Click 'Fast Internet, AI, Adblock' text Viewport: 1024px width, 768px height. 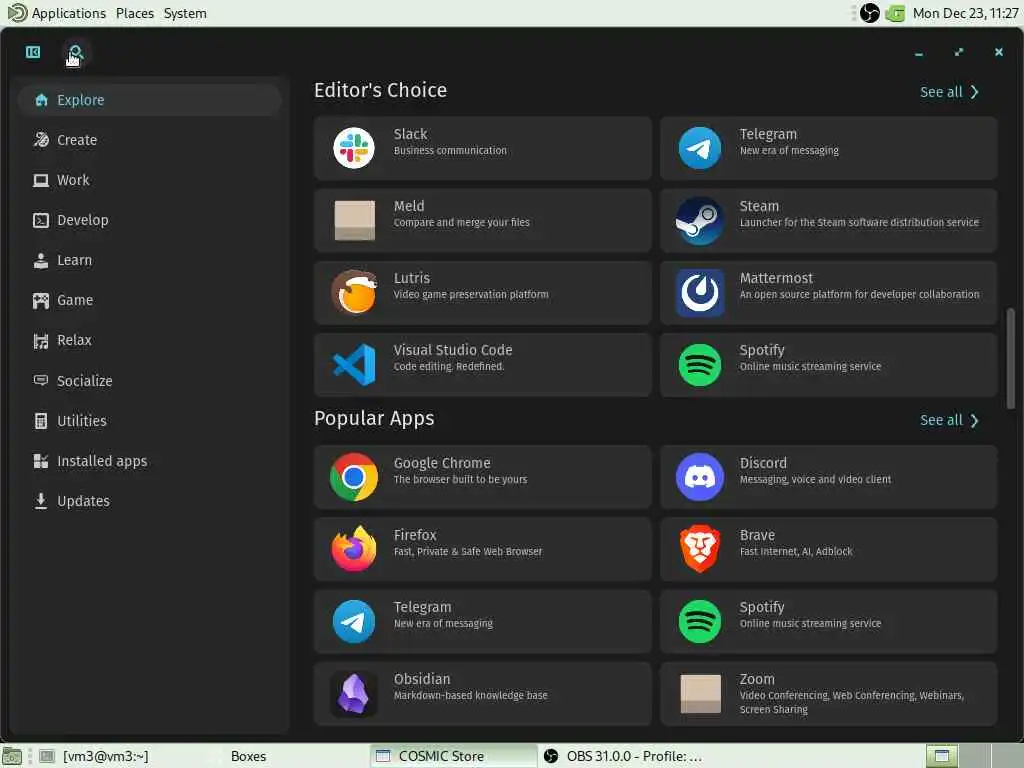pyautogui.click(x=795, y=552)
